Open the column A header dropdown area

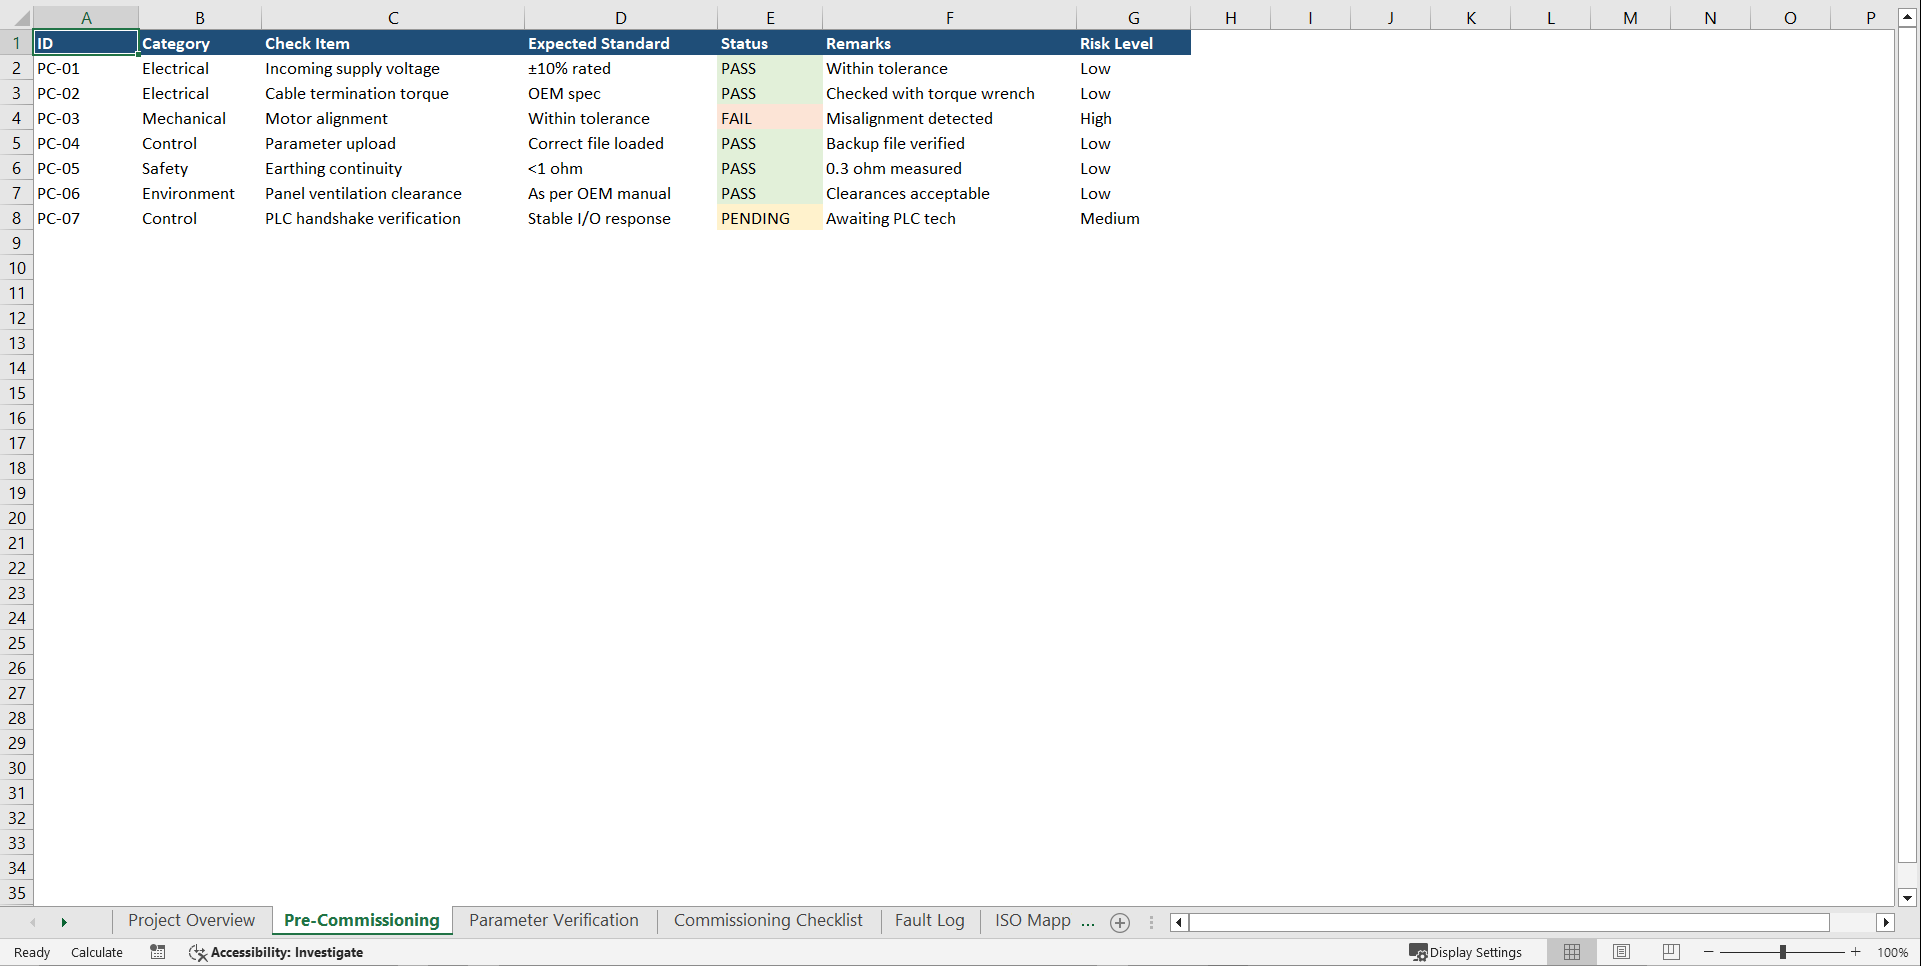[86, 17]
